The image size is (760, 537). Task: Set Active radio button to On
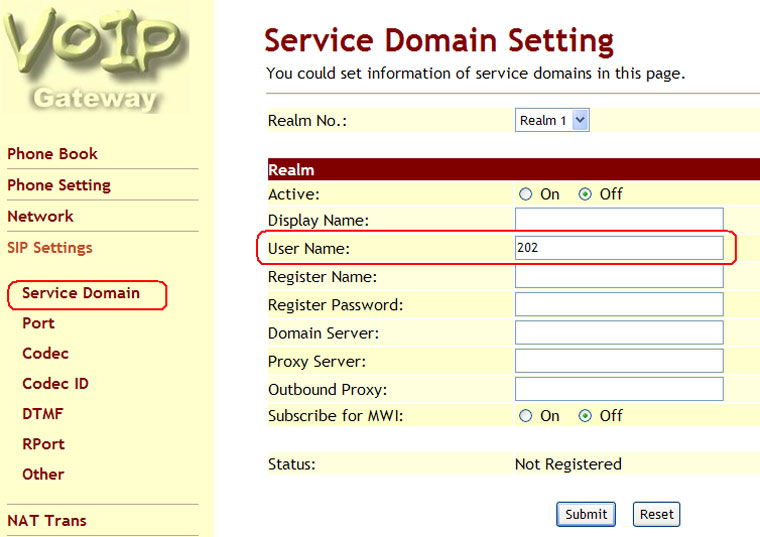pyautogui.click(x=526, y=195)
